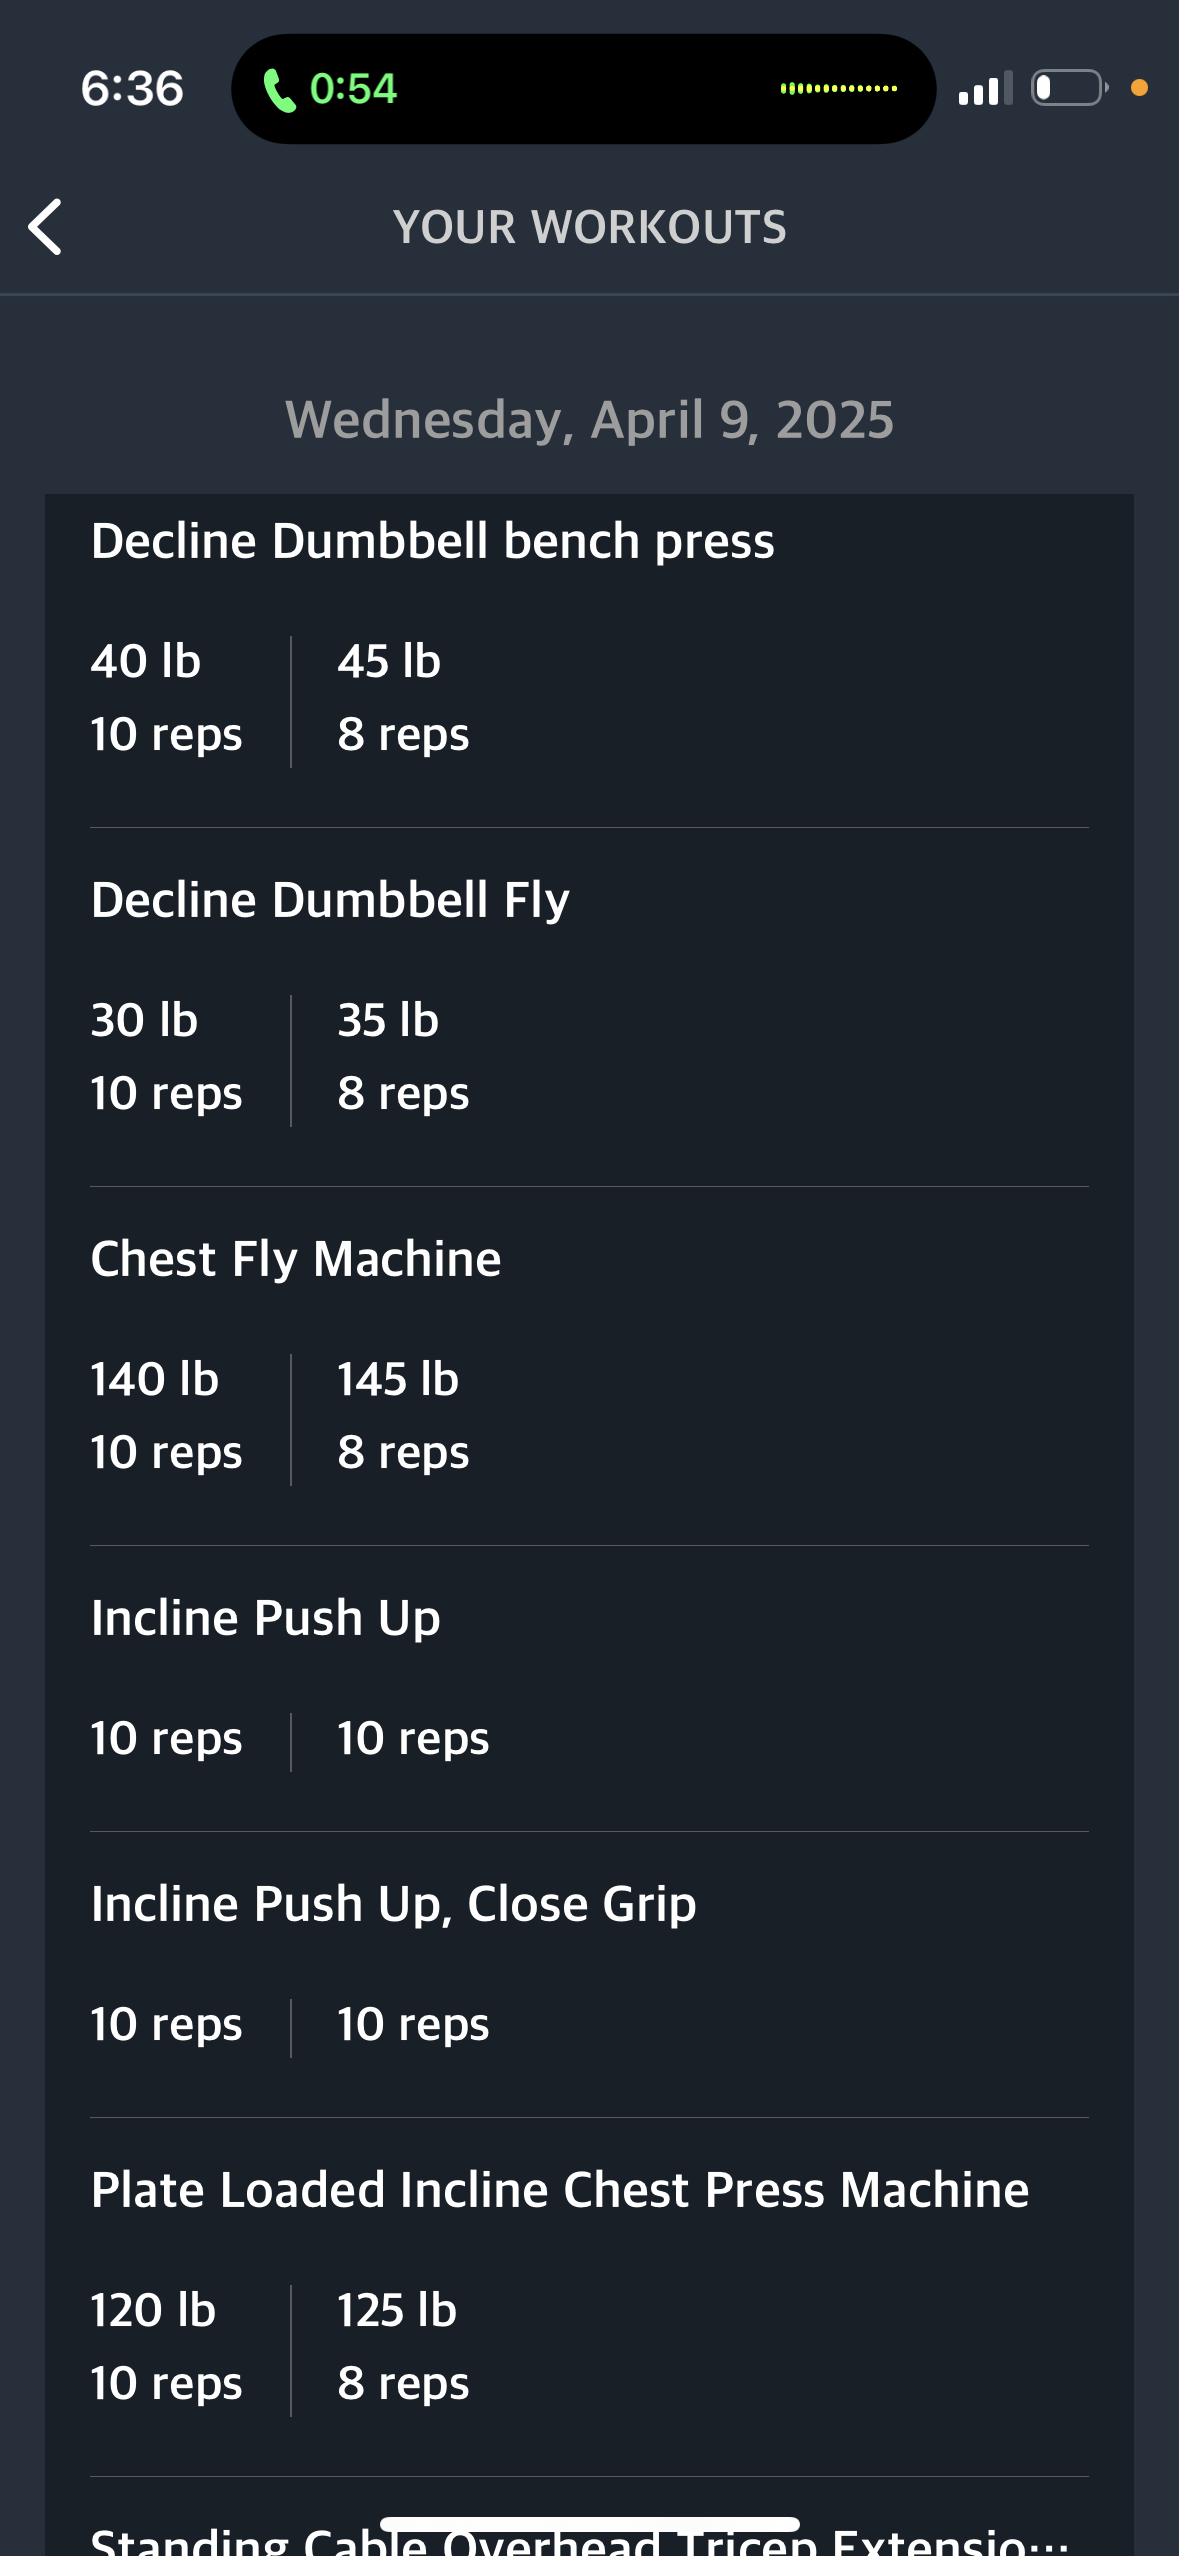Open Incline Push Up, Close Grip entry
Viewport: 1179px width, 2556px height.
click(x=393, y=1904)
